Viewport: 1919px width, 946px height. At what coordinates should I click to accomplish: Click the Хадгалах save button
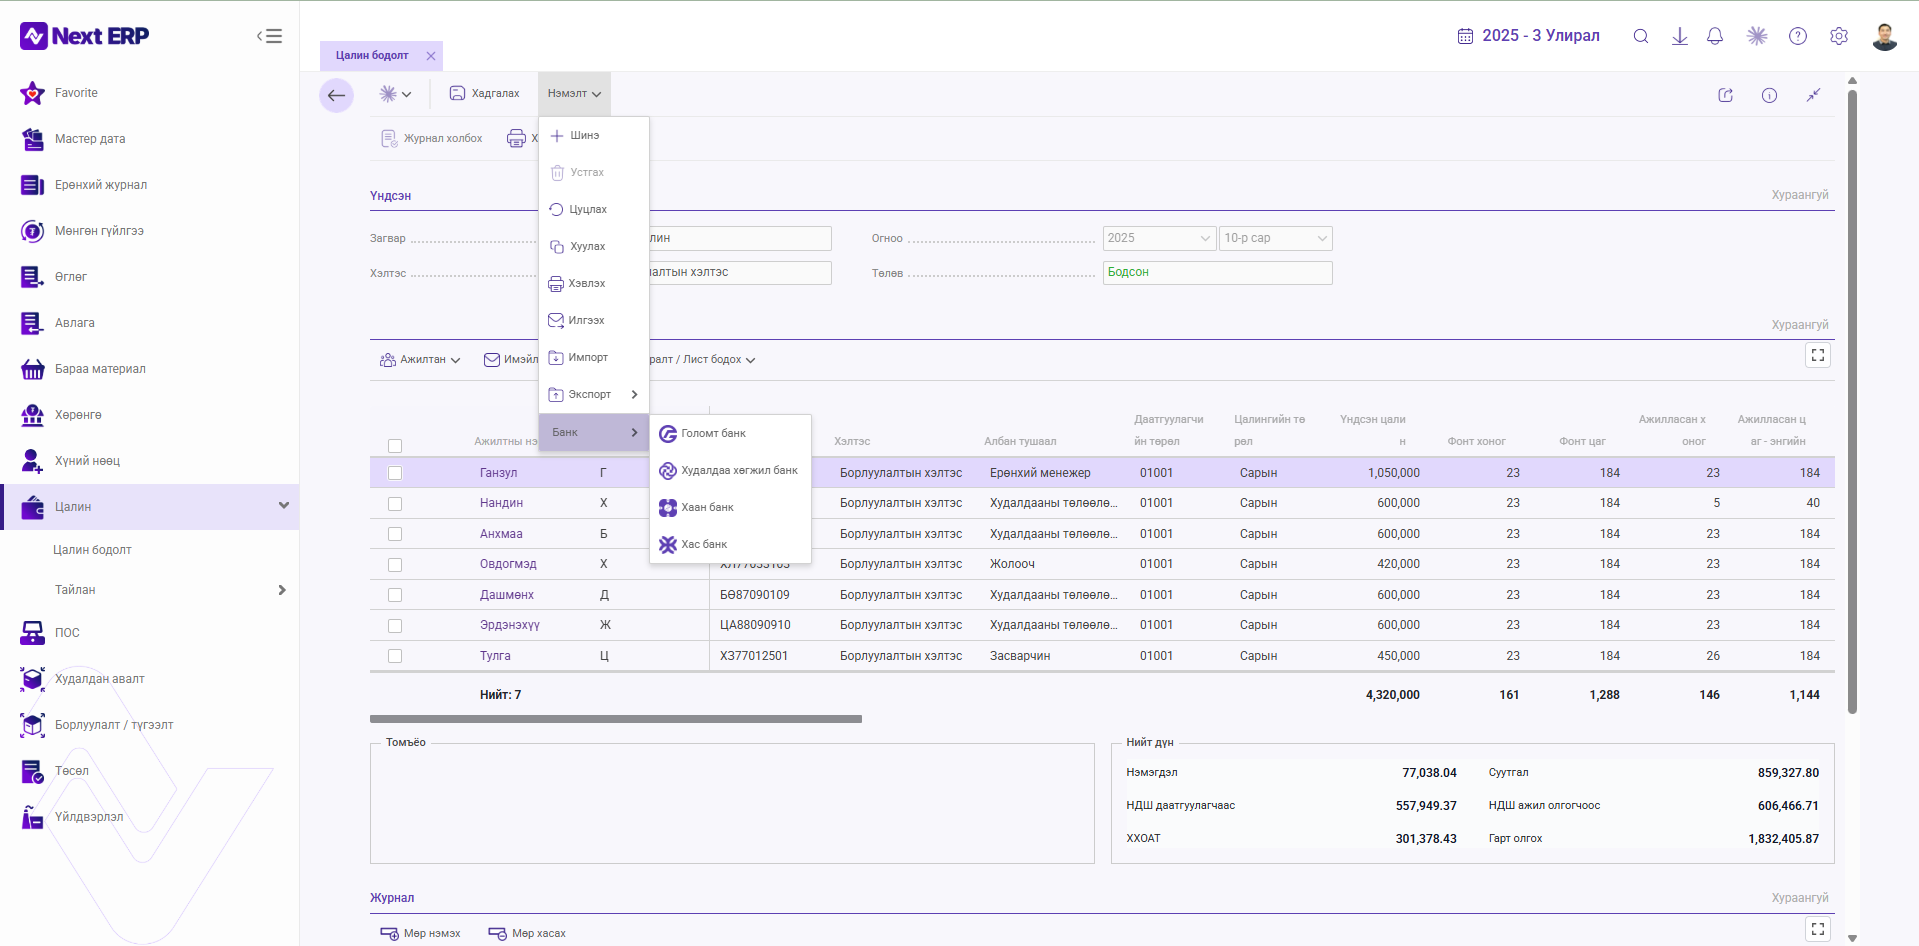(x=484, y=93)
